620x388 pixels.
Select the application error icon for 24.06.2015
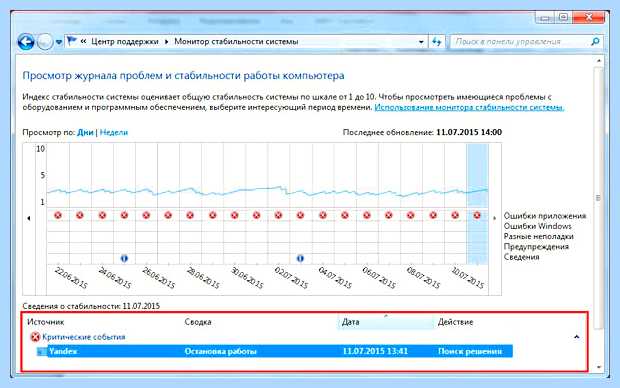[102, 215]
